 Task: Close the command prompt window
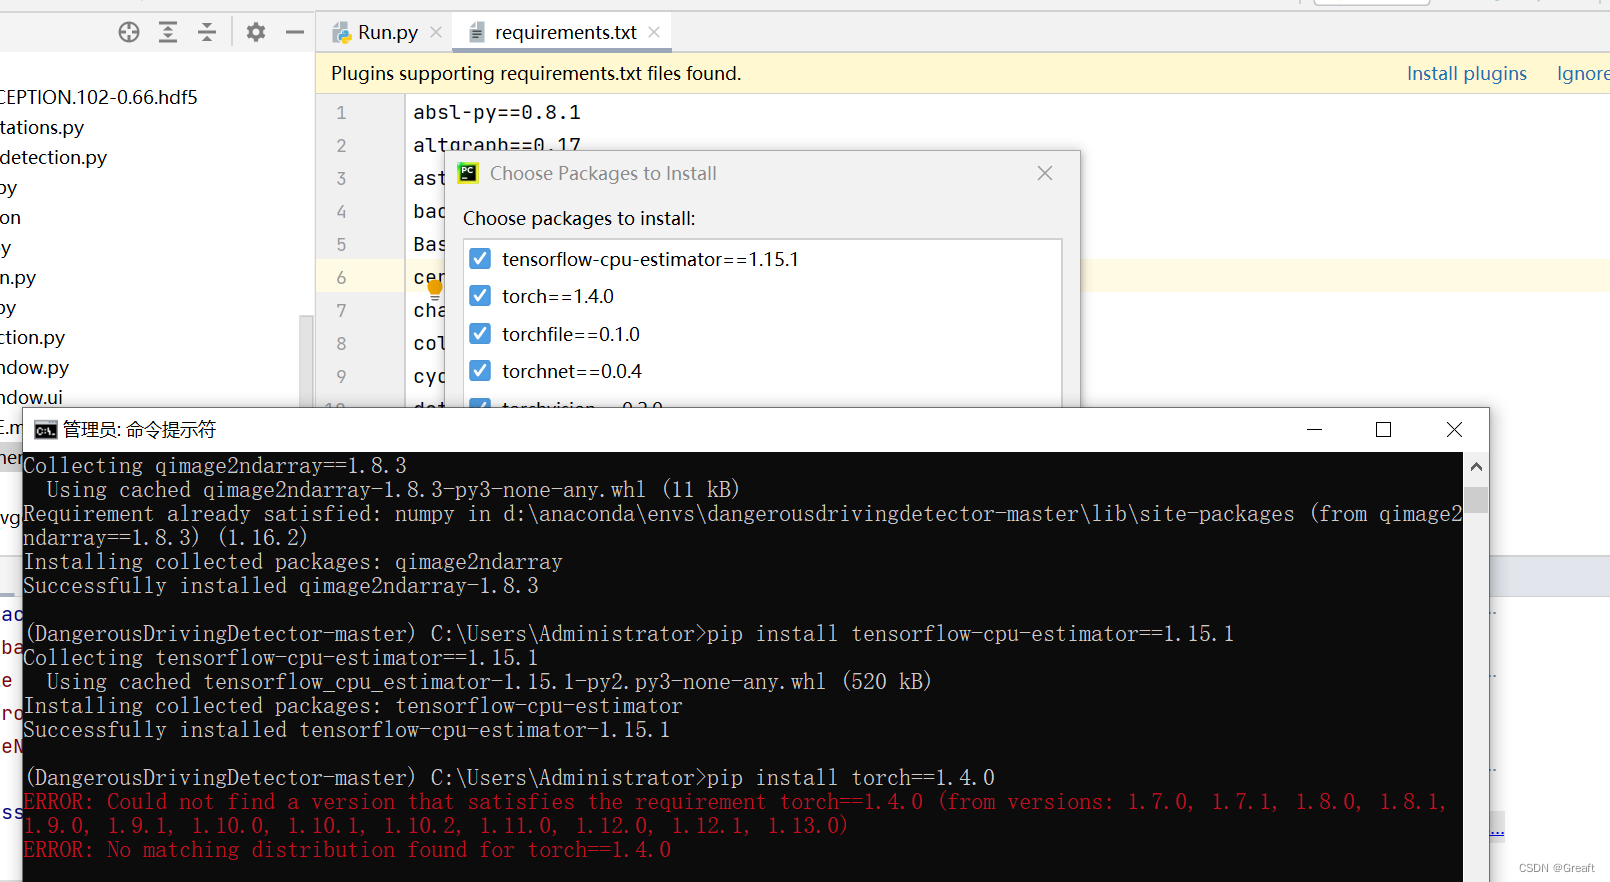coord(1454,429)
